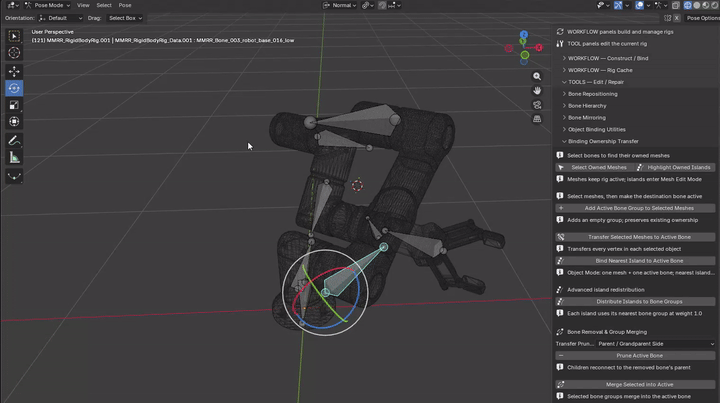The image size is (720, 403).
Task: Expand Bone Mirroring subpanel
Action: 586,118
